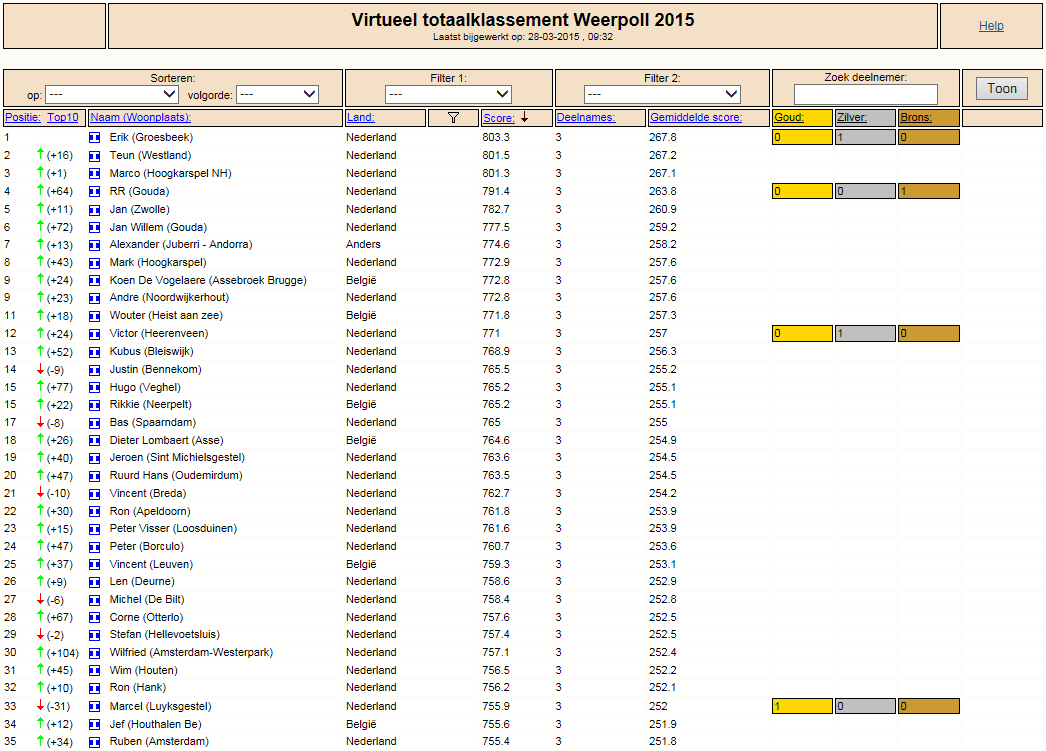Click the blue icon next to RR (Gouda)
Image resolution: width=1046 pixels, height=751 pixels.
[95, 191]
